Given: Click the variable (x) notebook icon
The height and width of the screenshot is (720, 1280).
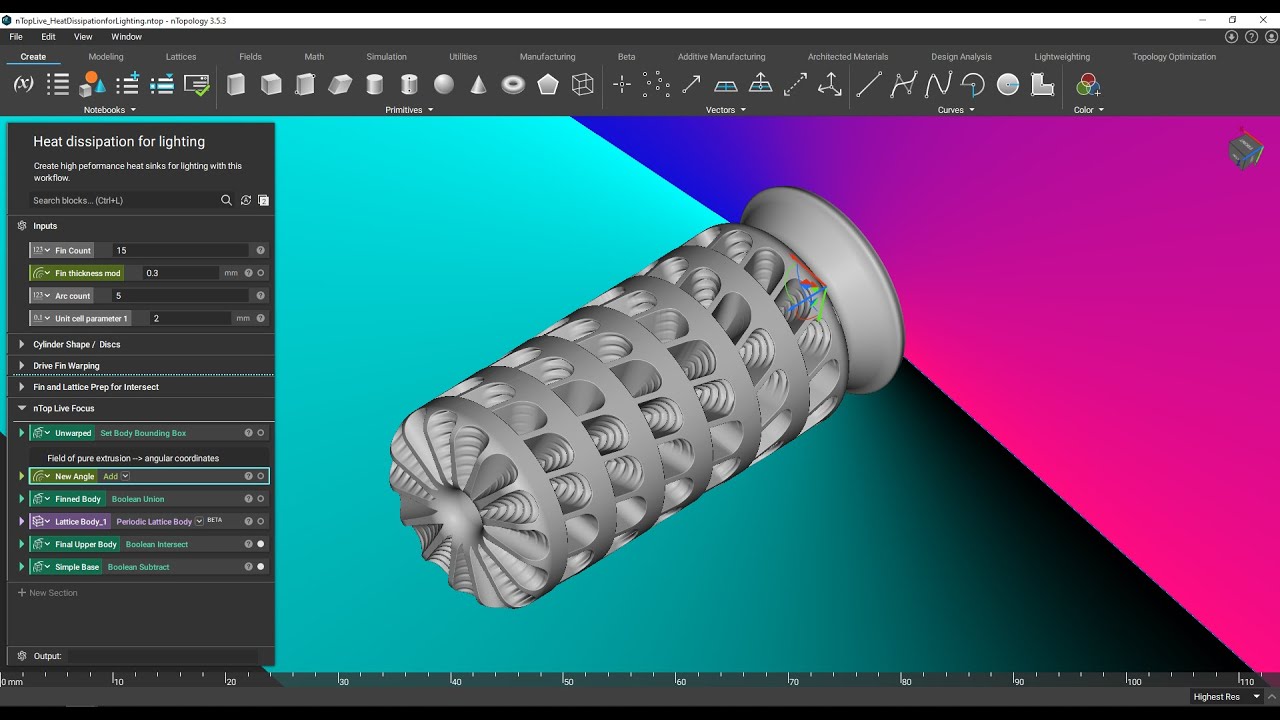Looking at the screenshot, I should point(23,84).
